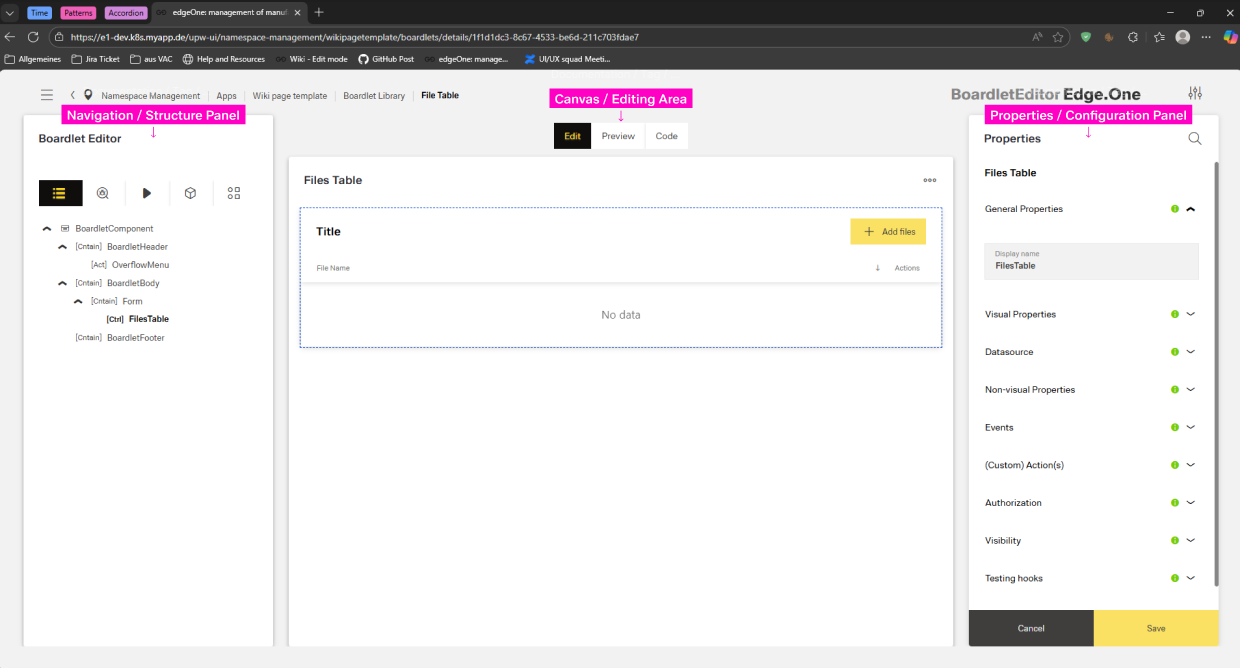The image size is (1240, 668).
Task: Click the search icon in the Properties panel
Action: 1194,139
